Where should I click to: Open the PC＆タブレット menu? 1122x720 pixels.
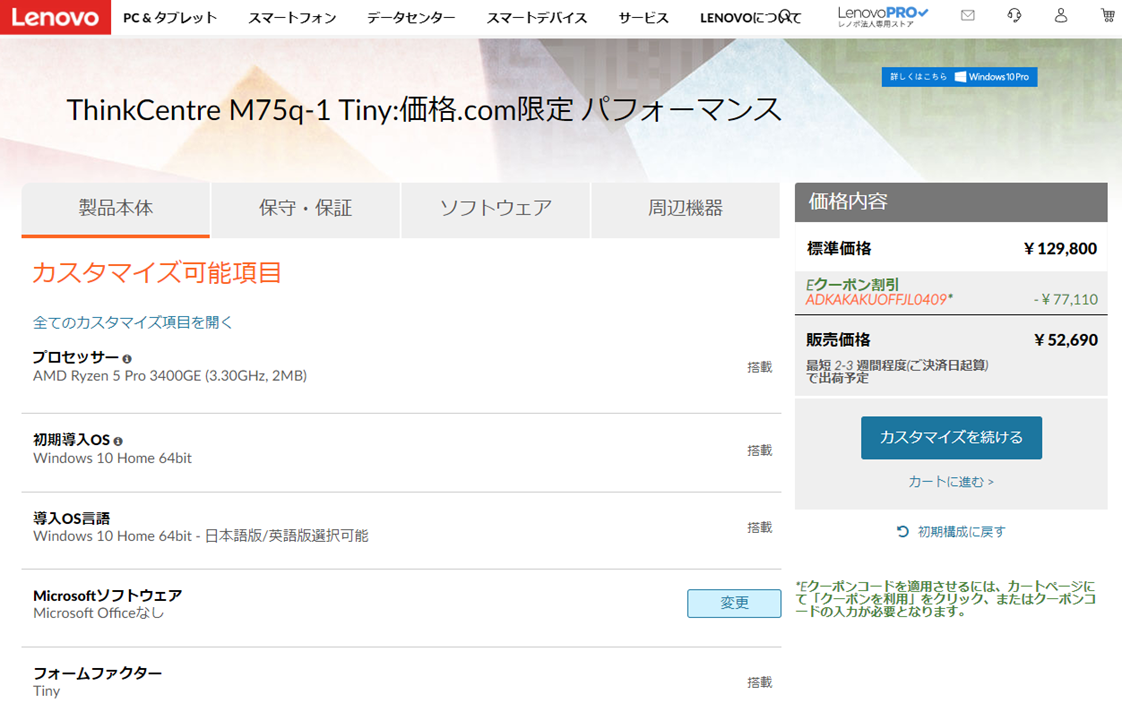pos(170,18)
